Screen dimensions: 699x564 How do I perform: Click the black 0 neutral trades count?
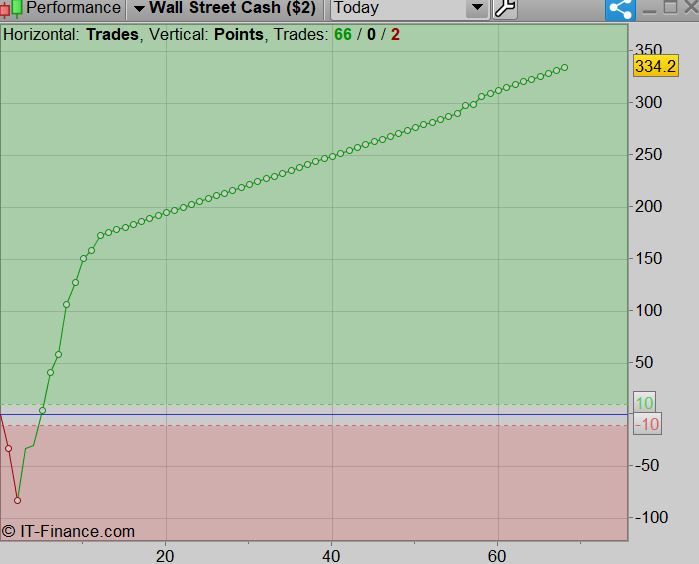click(x=371, y=35)
